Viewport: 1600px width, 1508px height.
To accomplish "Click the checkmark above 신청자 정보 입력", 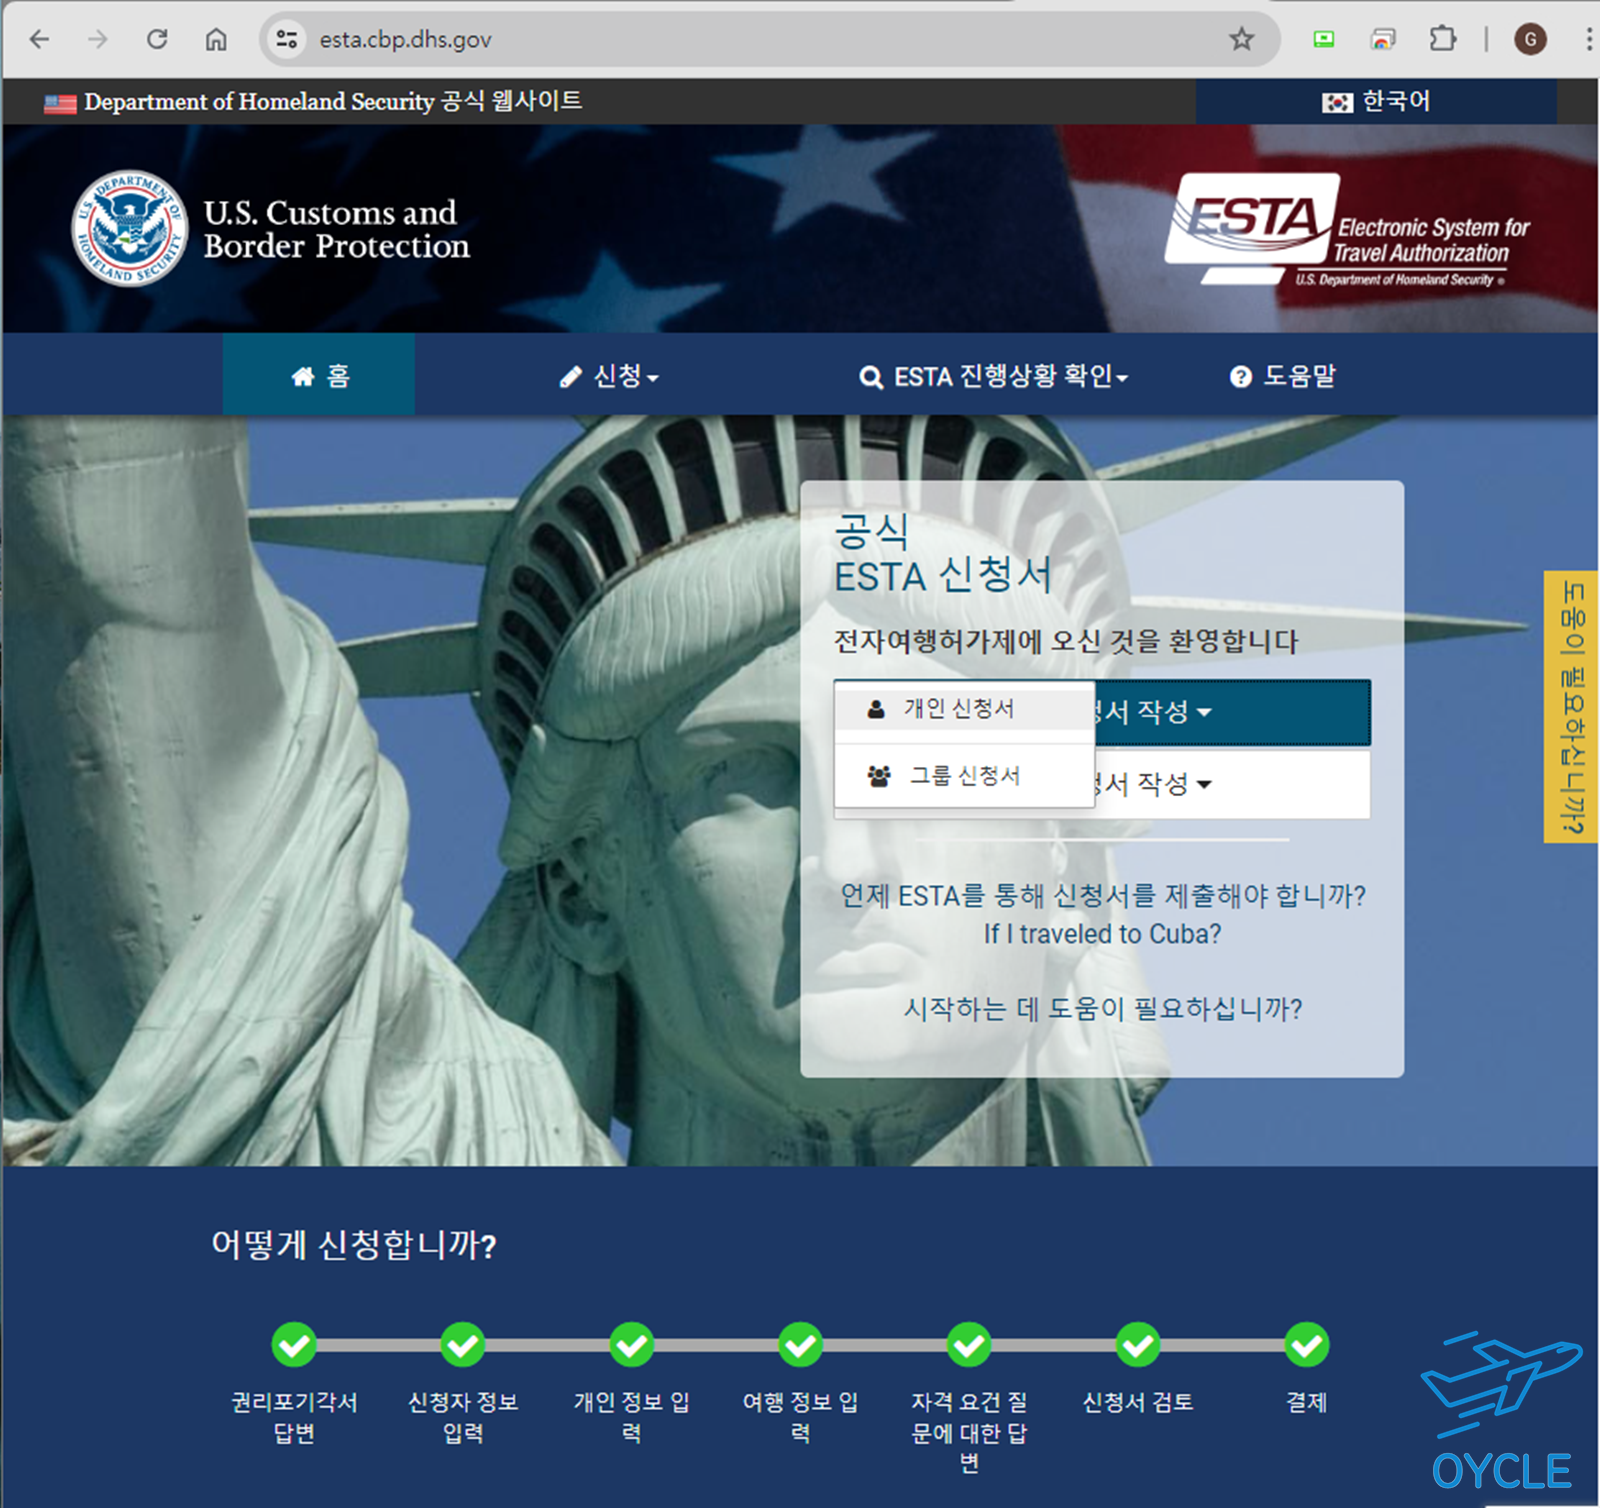I will (463, 1345).
